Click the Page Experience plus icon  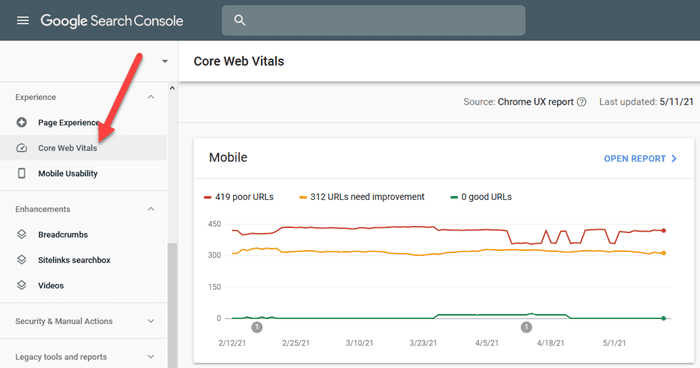(x=21, y=122)
